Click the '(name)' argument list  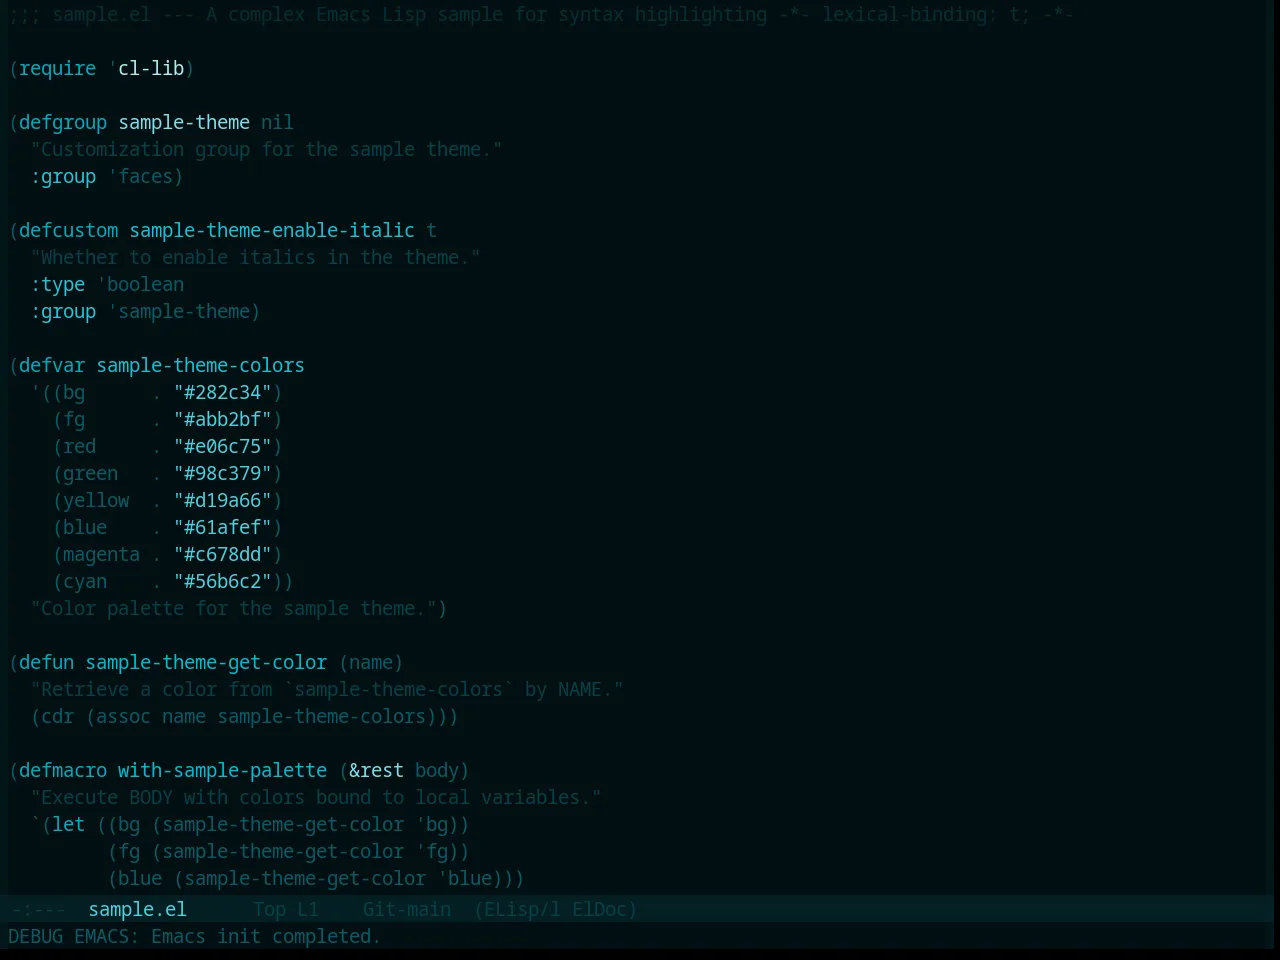[371, 662]
